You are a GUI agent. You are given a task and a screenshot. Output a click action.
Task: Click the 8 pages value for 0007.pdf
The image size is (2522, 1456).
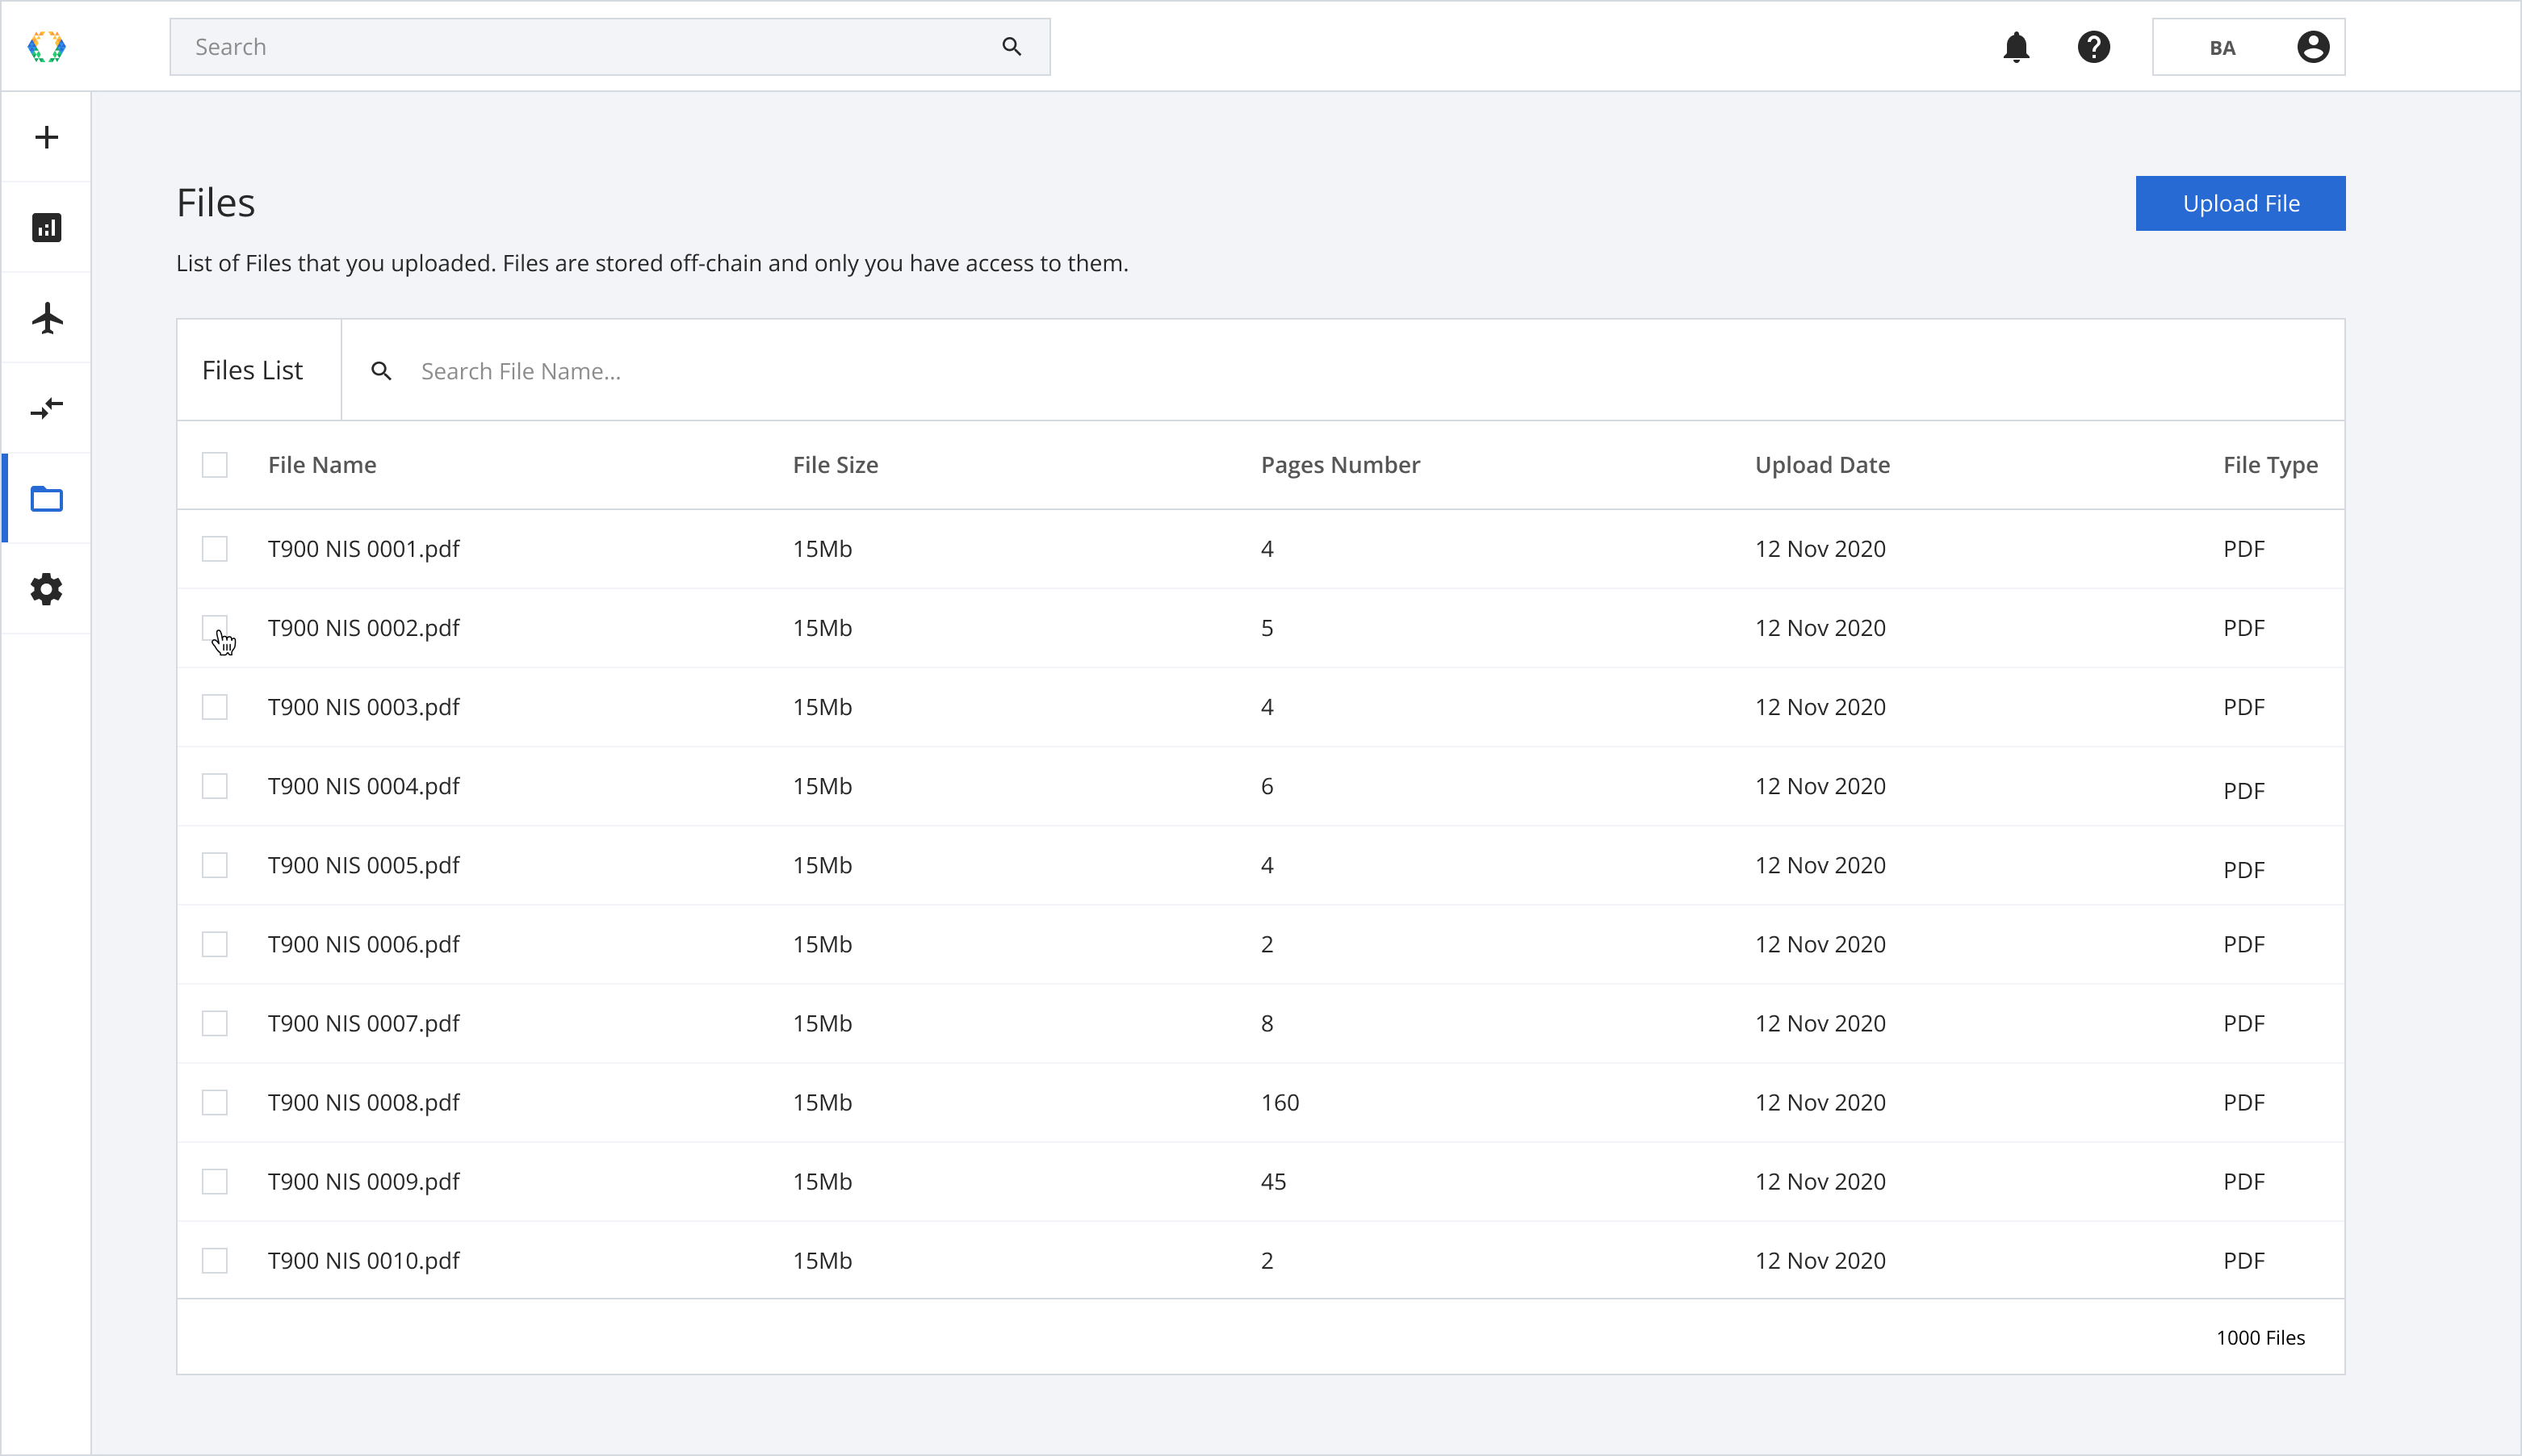click(x=1267, y=1023)
